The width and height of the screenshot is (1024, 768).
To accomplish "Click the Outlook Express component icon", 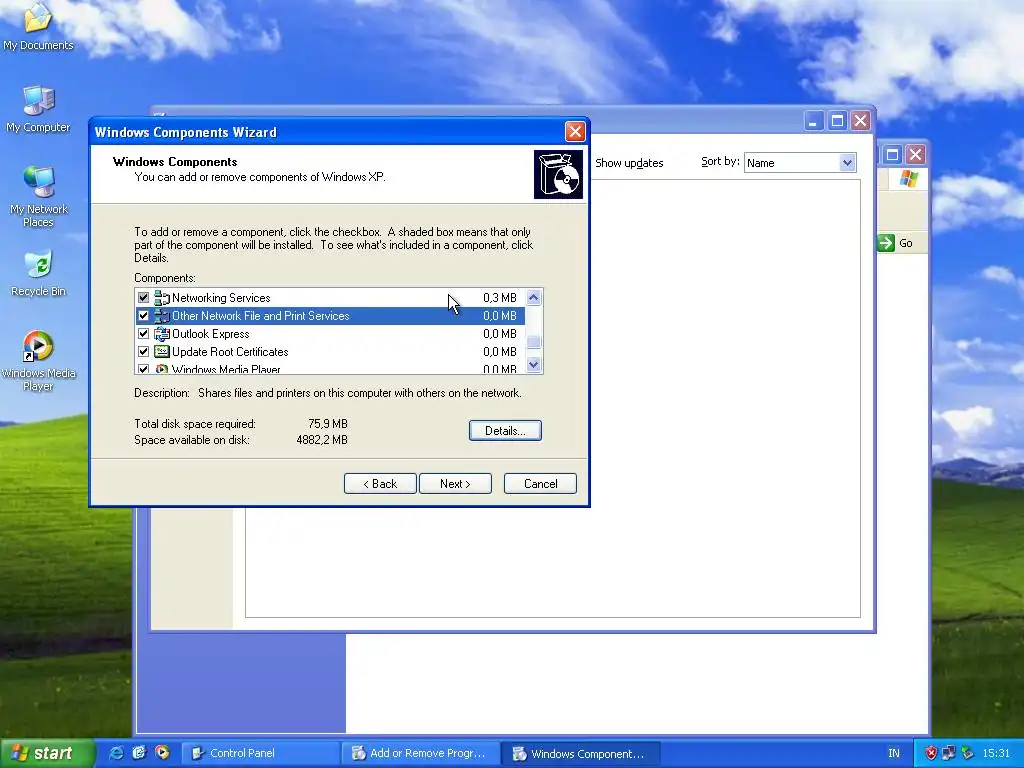I will pyautogui.click(x=161, y=334).
